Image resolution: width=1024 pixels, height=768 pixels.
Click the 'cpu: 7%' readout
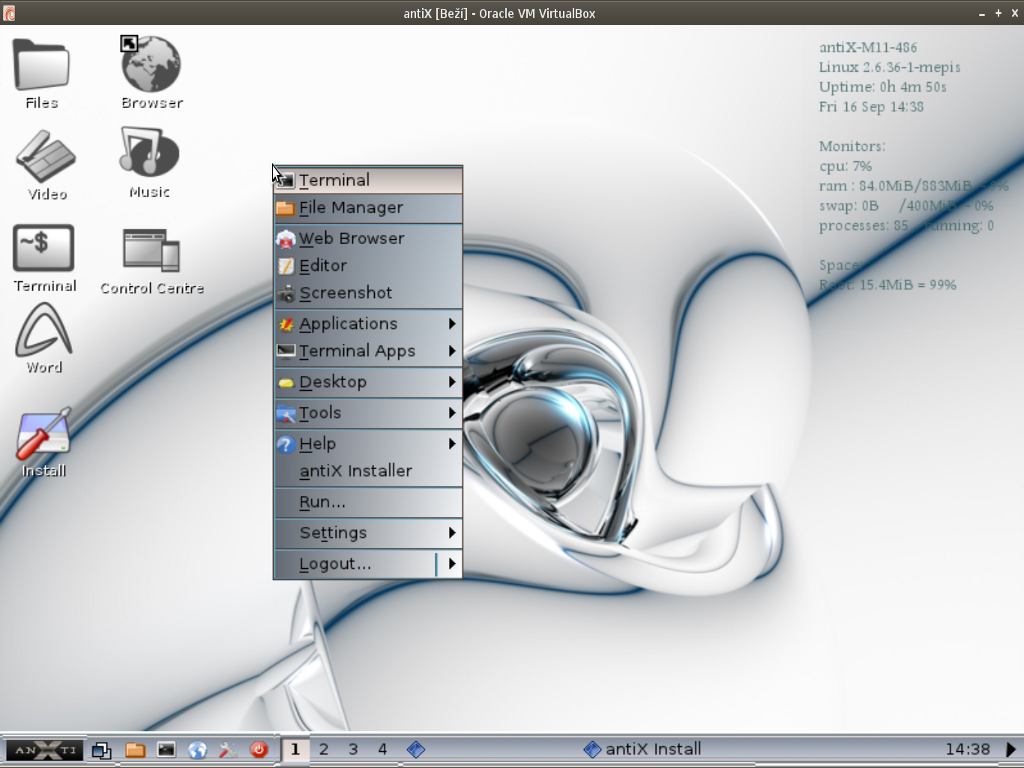(845, 166)
